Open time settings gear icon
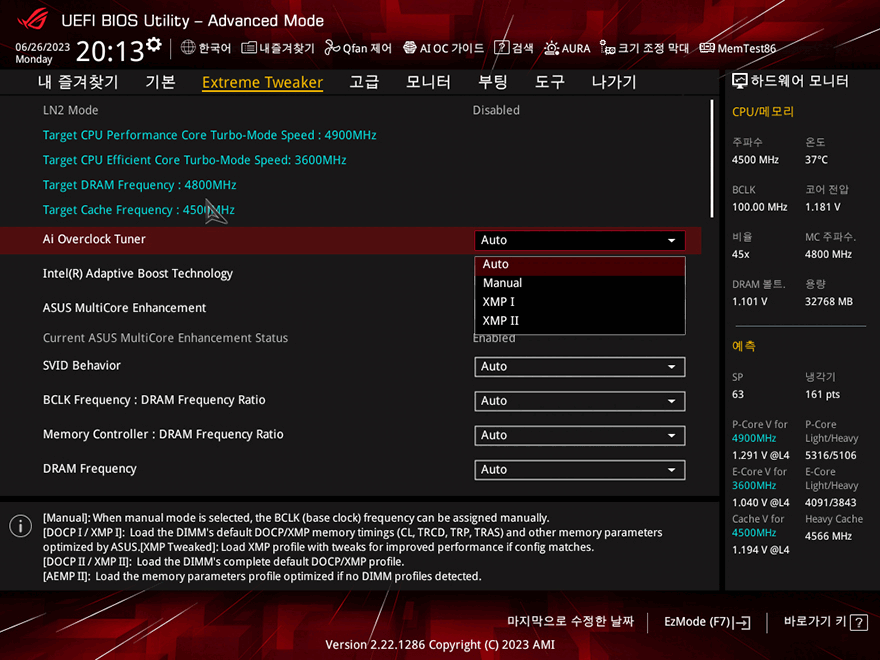 coord(154,44)
